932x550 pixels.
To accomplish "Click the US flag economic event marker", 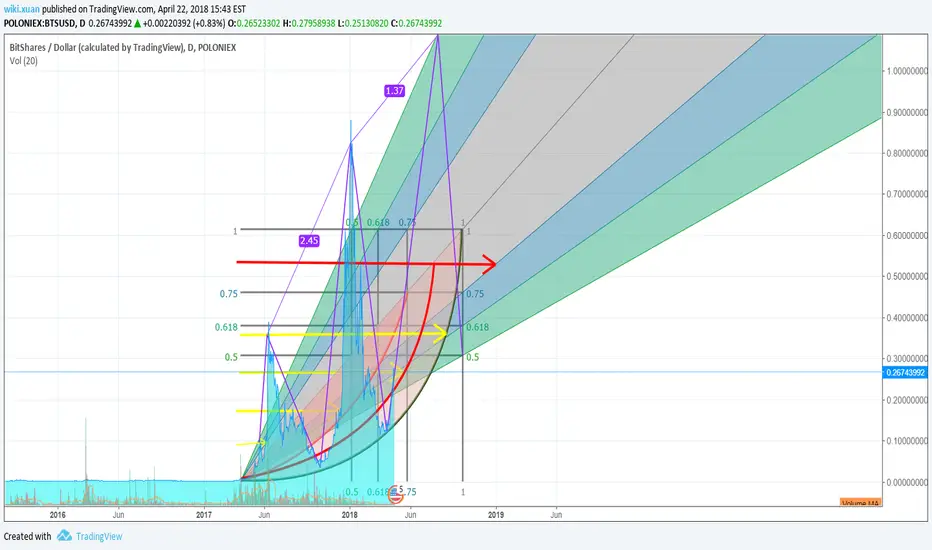I will coord(395,495).
